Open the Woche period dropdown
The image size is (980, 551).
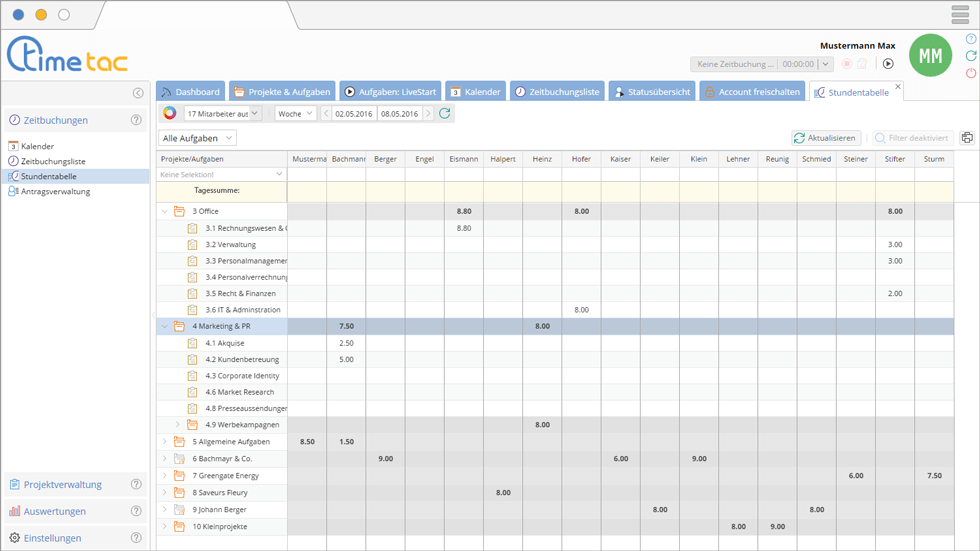(x=295, y=114)
